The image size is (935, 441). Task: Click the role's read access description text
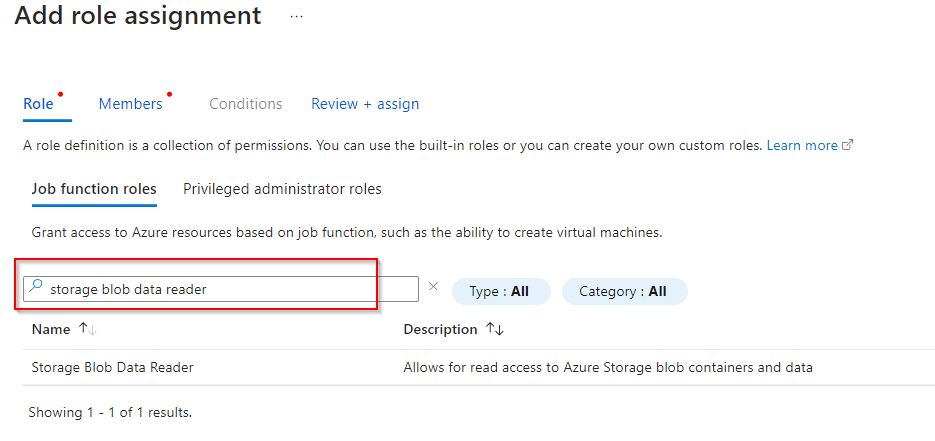click(608, 367)
